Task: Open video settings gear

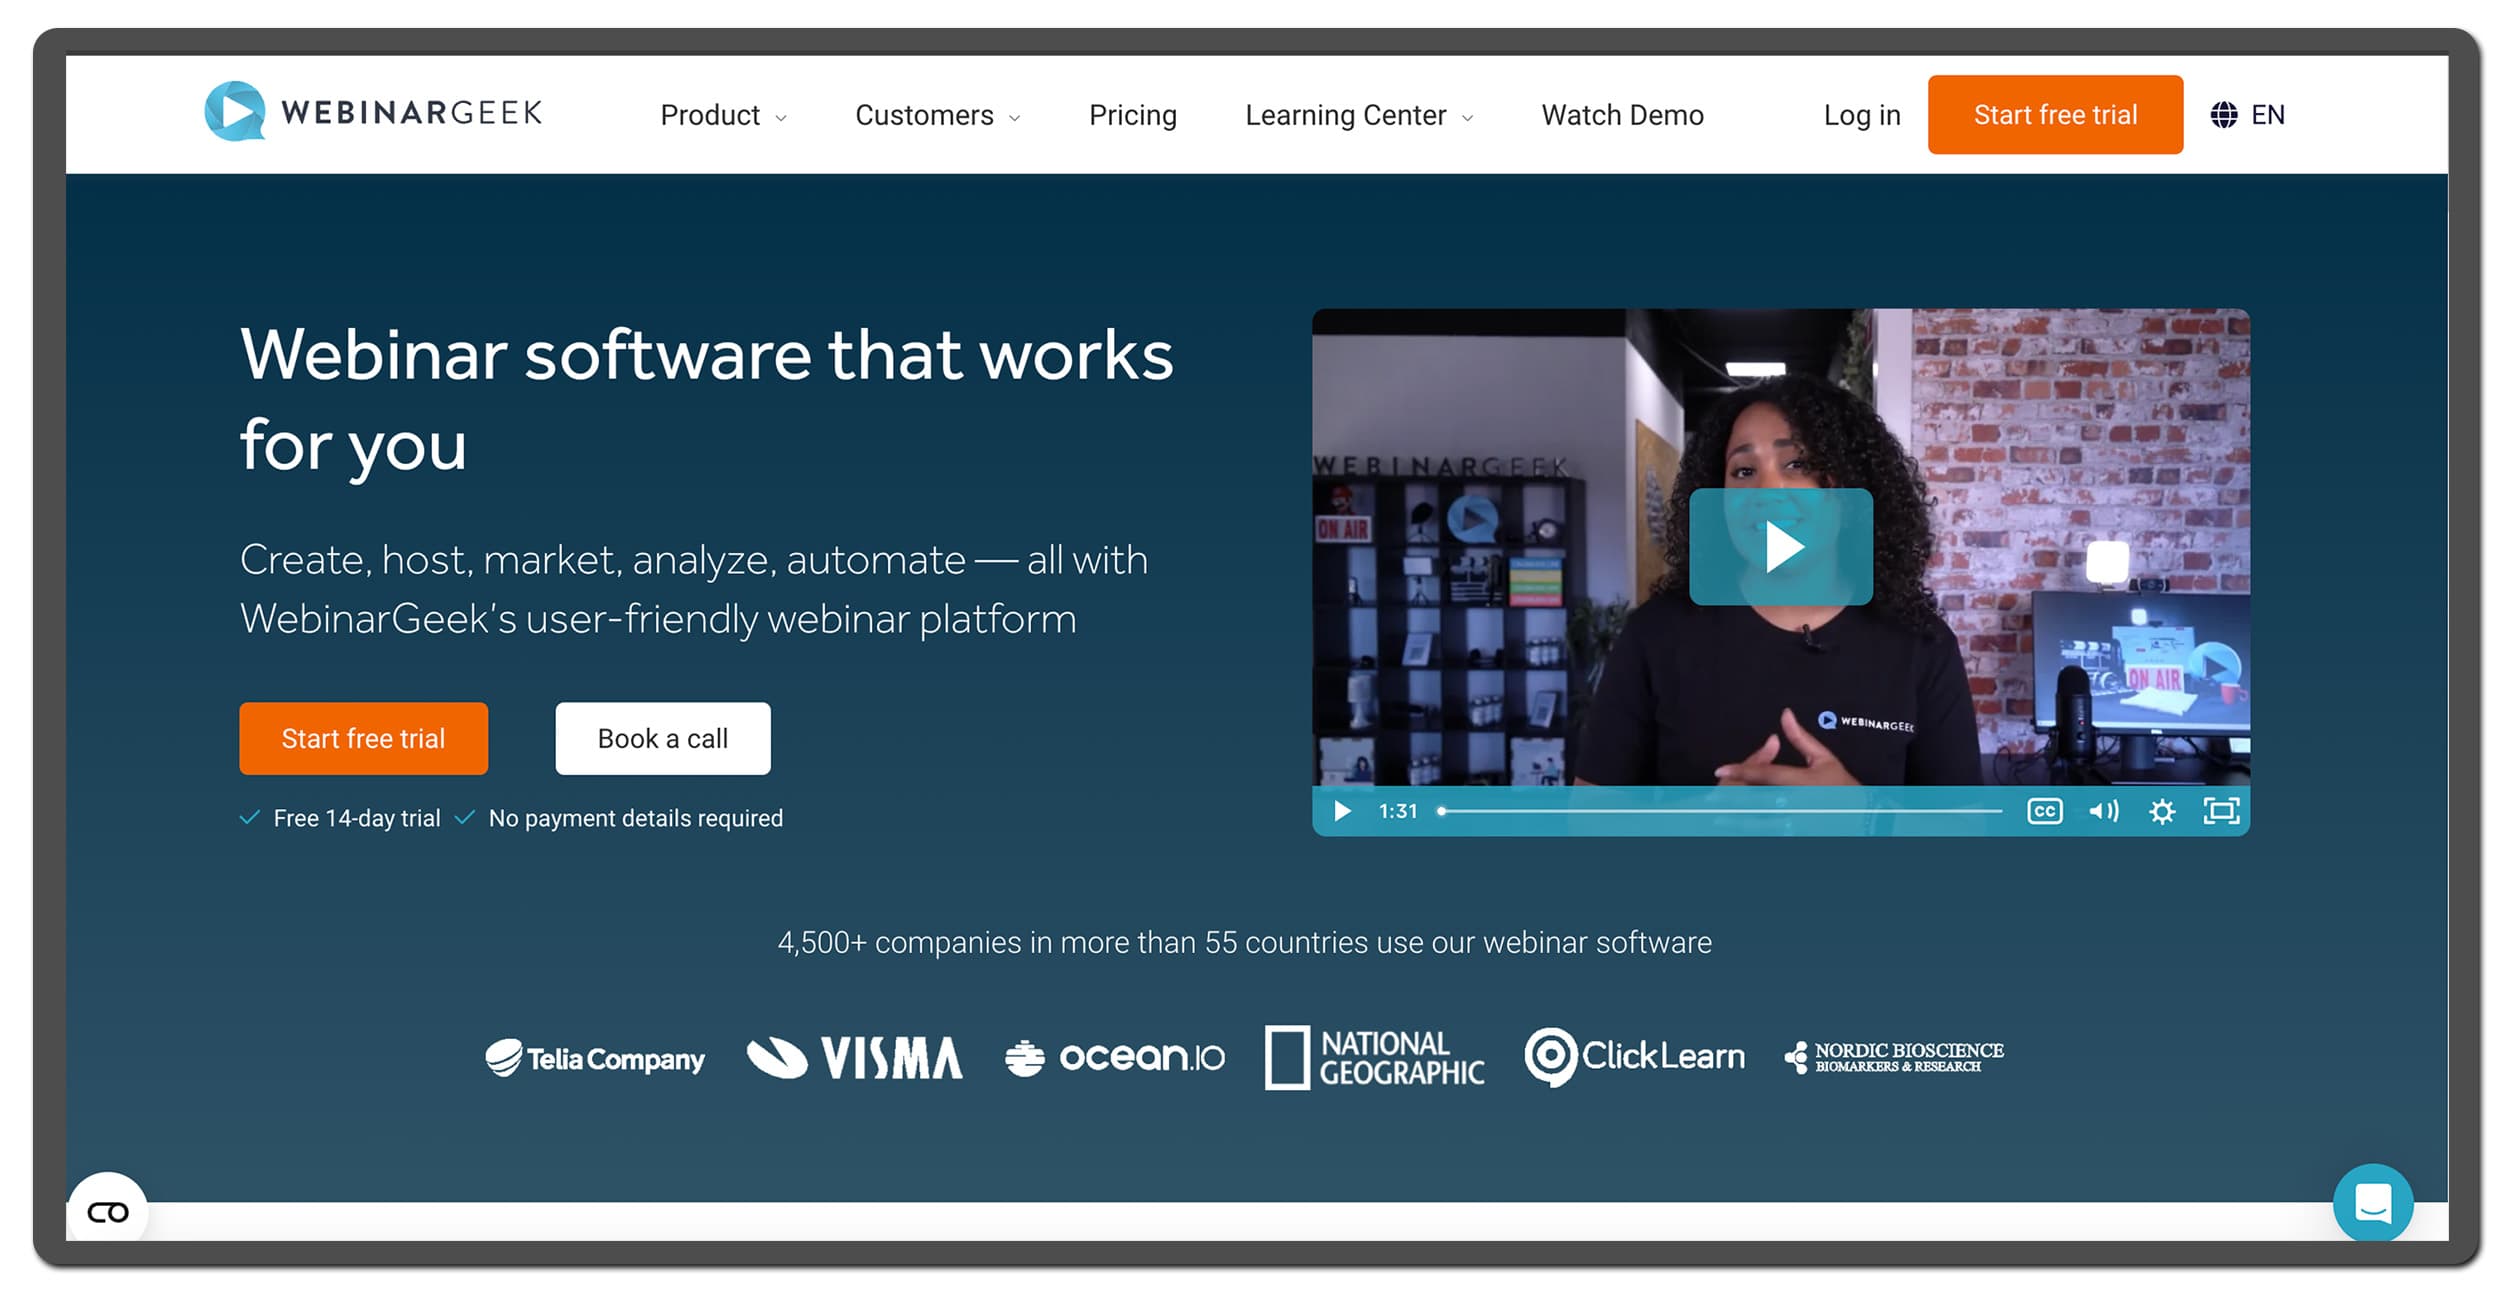Action: pos(2161,811)
